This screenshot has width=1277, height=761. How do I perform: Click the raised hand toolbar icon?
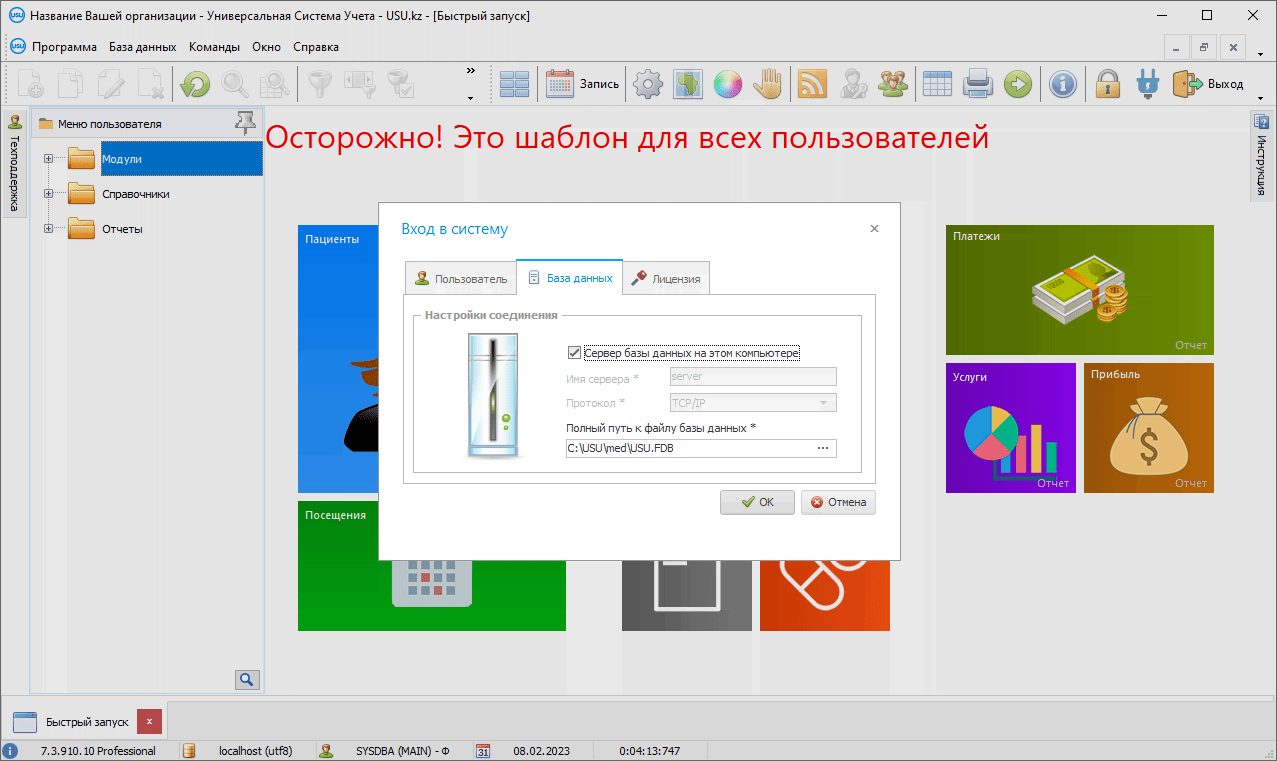click(x=767, y=85)
